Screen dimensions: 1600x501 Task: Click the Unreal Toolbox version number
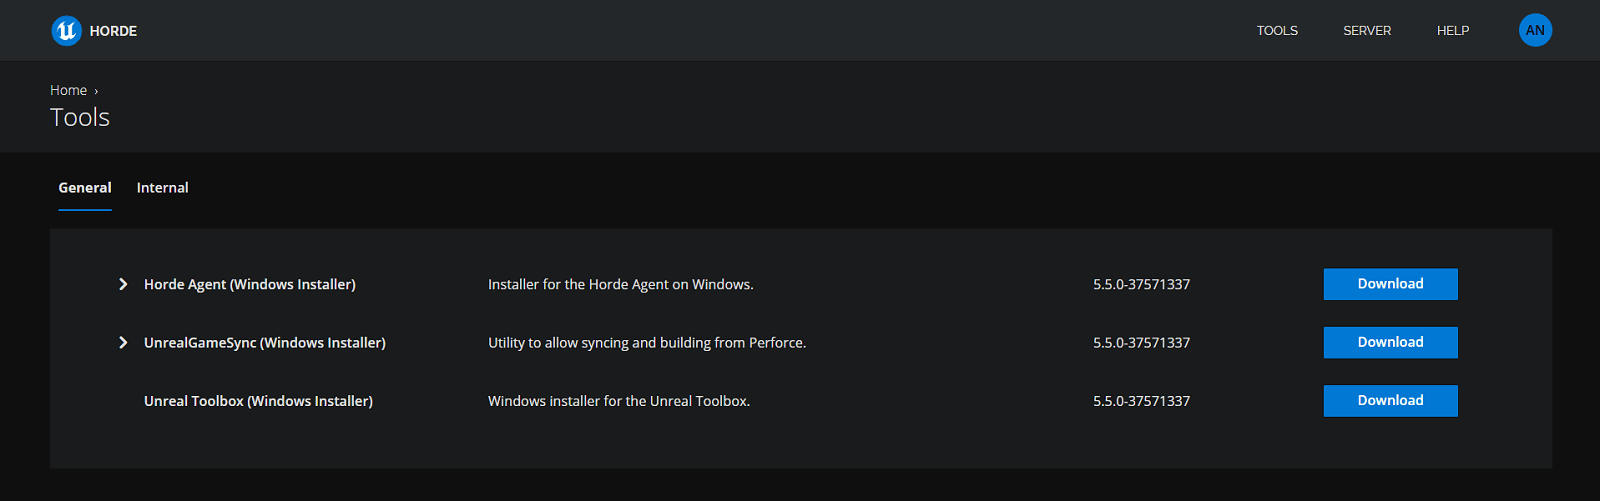[1141, 401]
